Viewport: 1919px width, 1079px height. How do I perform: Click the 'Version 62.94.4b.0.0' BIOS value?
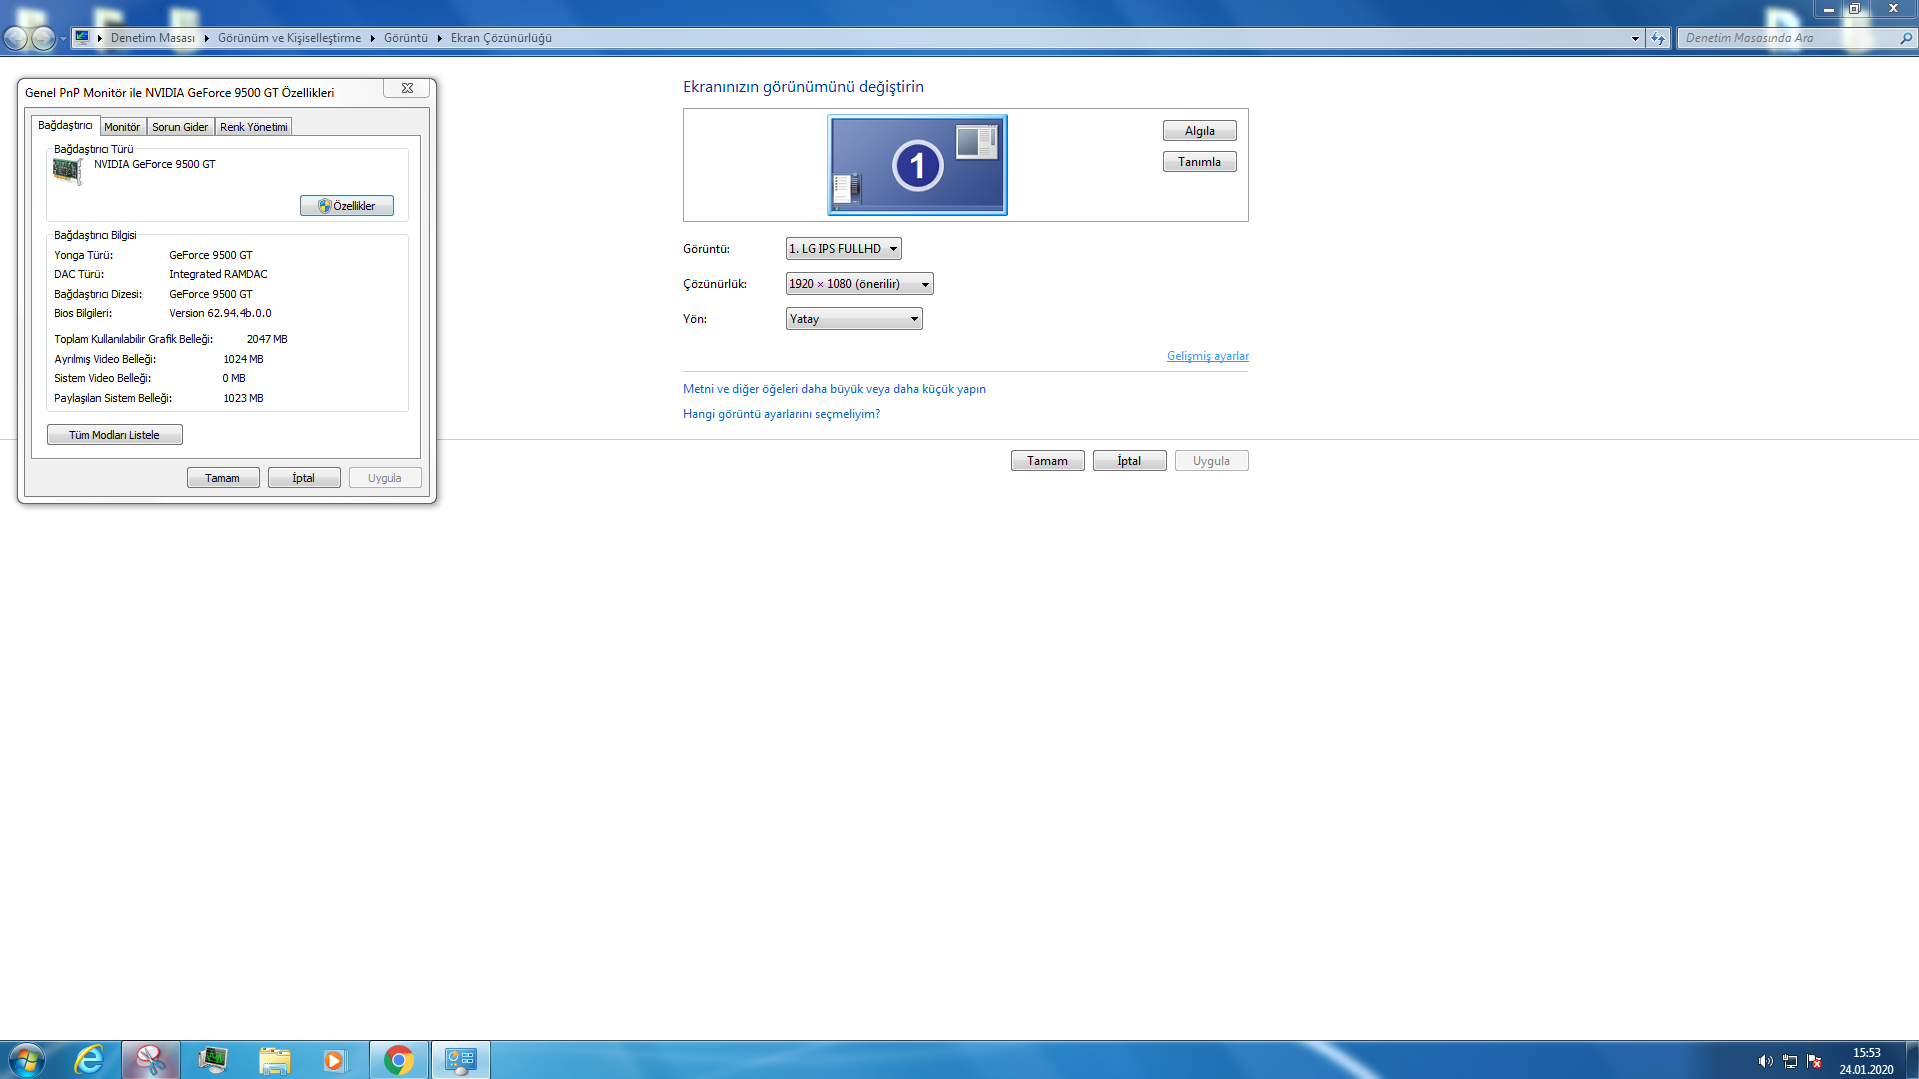pyautogui.click(x=220, y=313)
